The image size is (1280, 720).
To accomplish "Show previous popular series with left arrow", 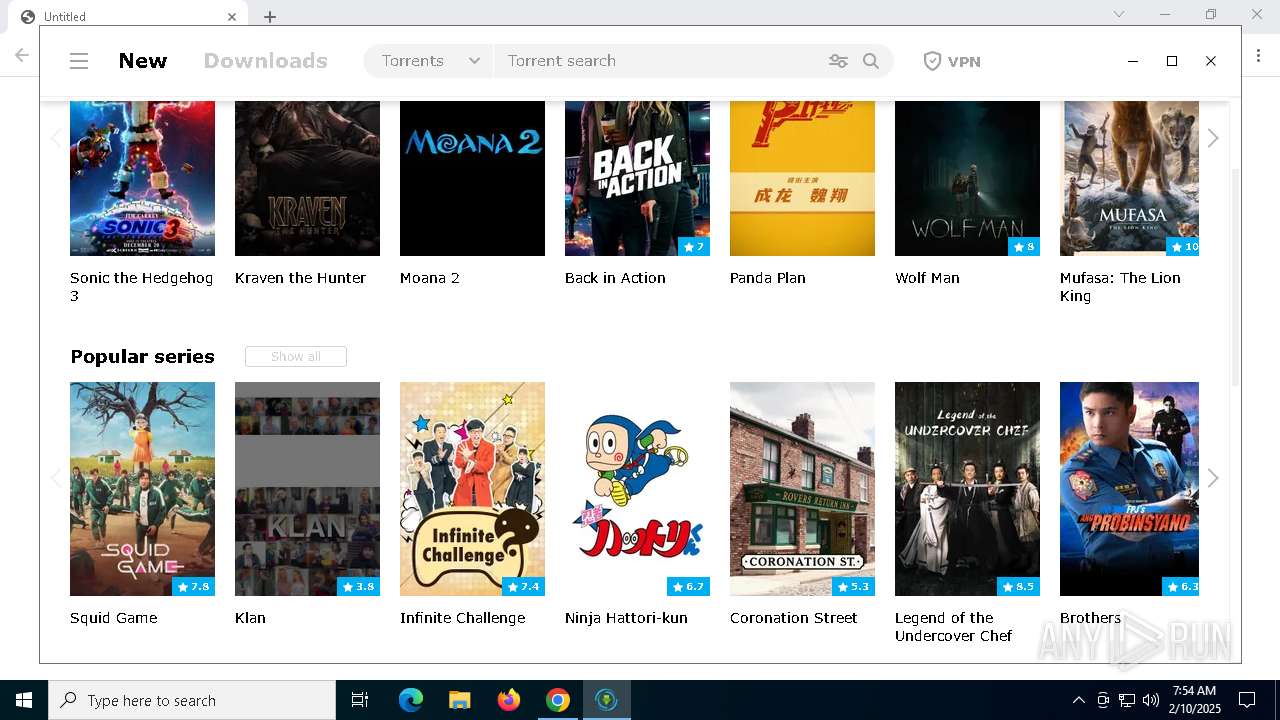I will (x=56, y=478).
